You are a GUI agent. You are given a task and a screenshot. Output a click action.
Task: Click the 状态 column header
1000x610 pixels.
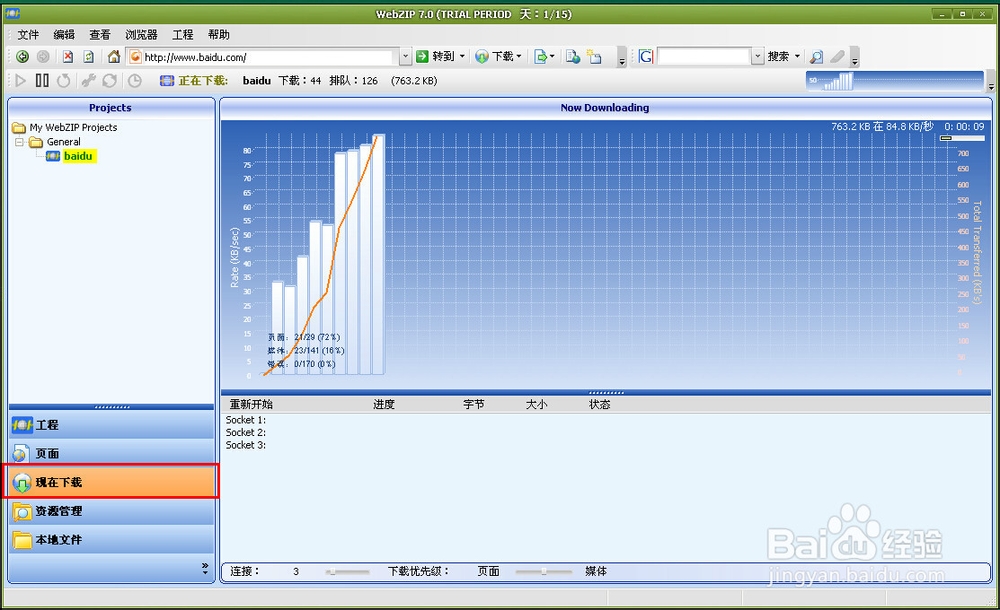click(x=599, y=405)
